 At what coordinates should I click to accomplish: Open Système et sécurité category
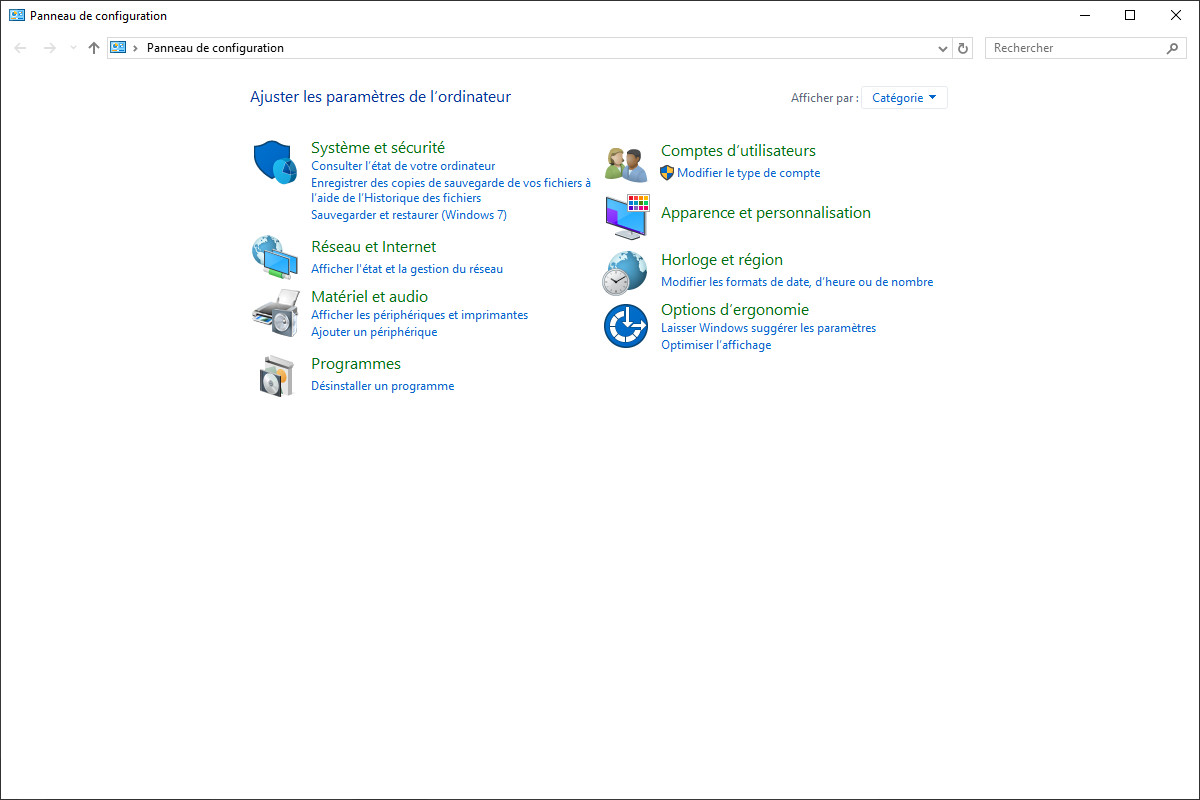tap(378, 148)
